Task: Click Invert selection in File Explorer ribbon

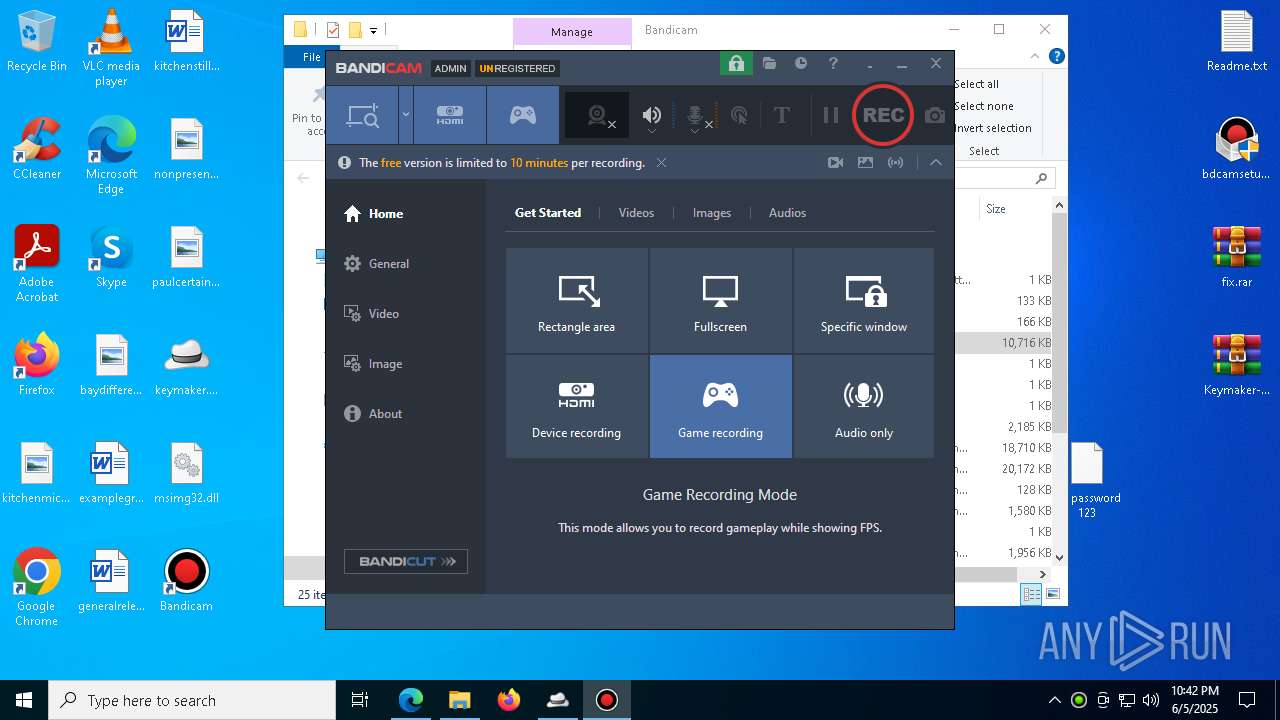Action: [993, 128]
